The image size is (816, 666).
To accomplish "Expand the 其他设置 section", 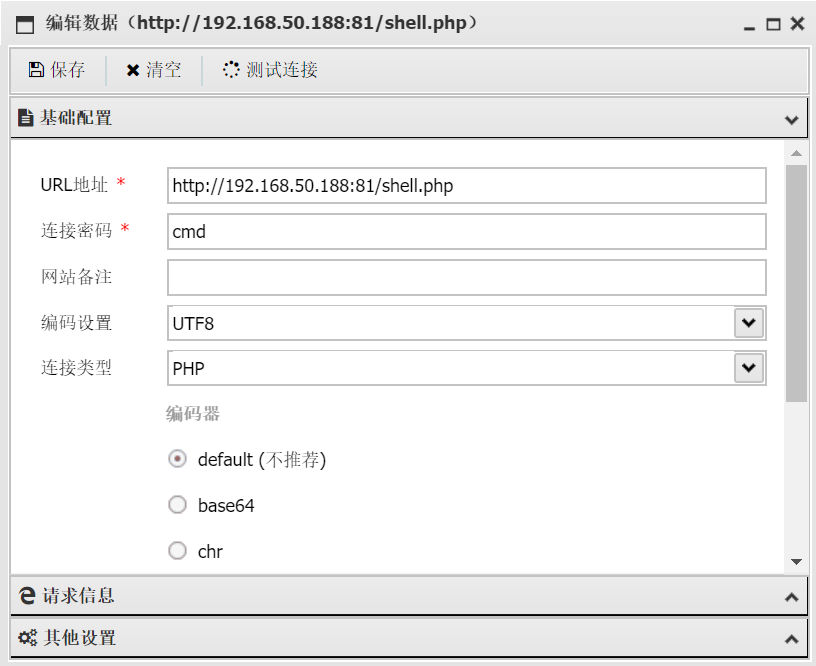I will point(792,638).
